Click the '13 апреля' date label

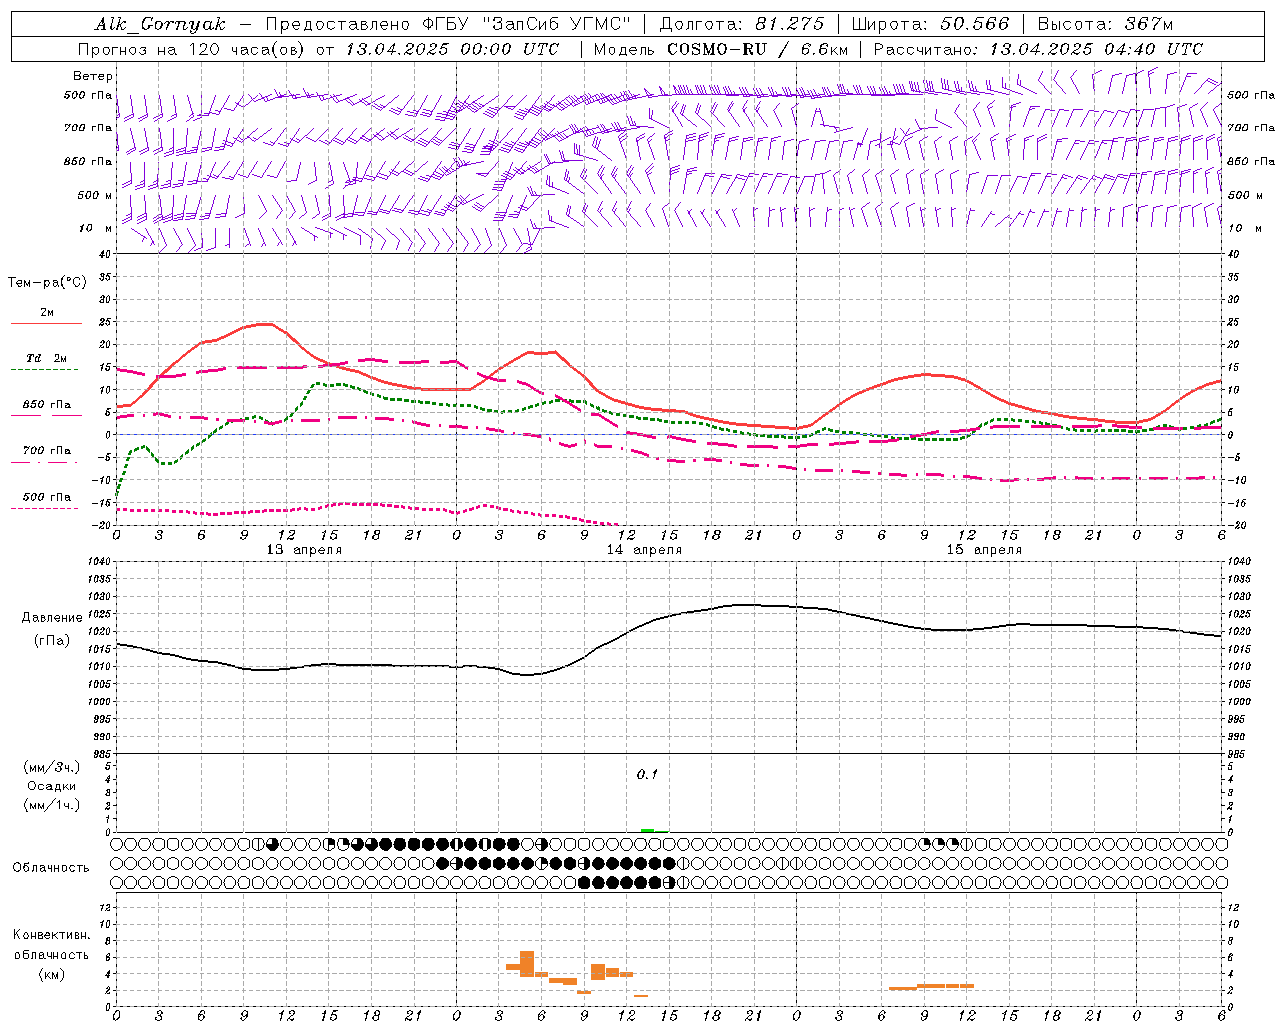click(305, 550)
